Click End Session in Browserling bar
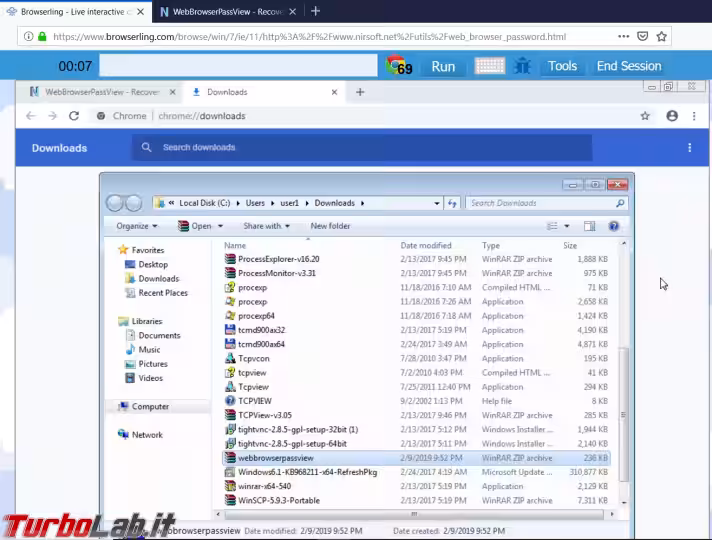 pos(629,66)
